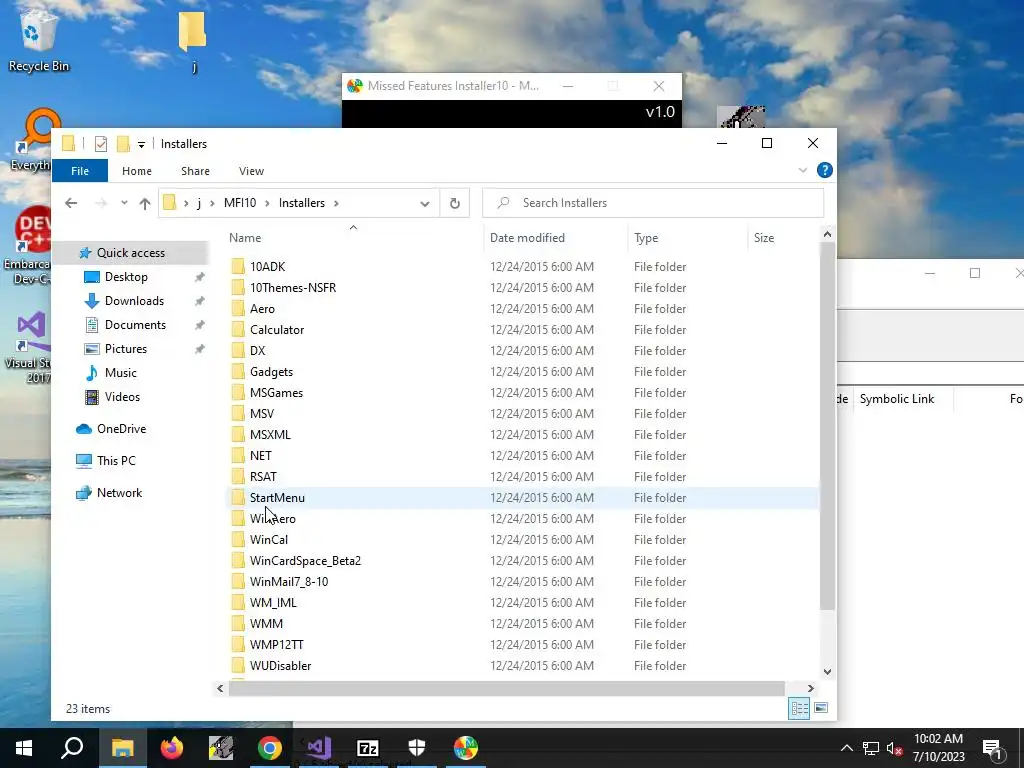Click the Search Installers field
Image resolution: width=1024 pixels, height=768 pixels.
point(653,203)
